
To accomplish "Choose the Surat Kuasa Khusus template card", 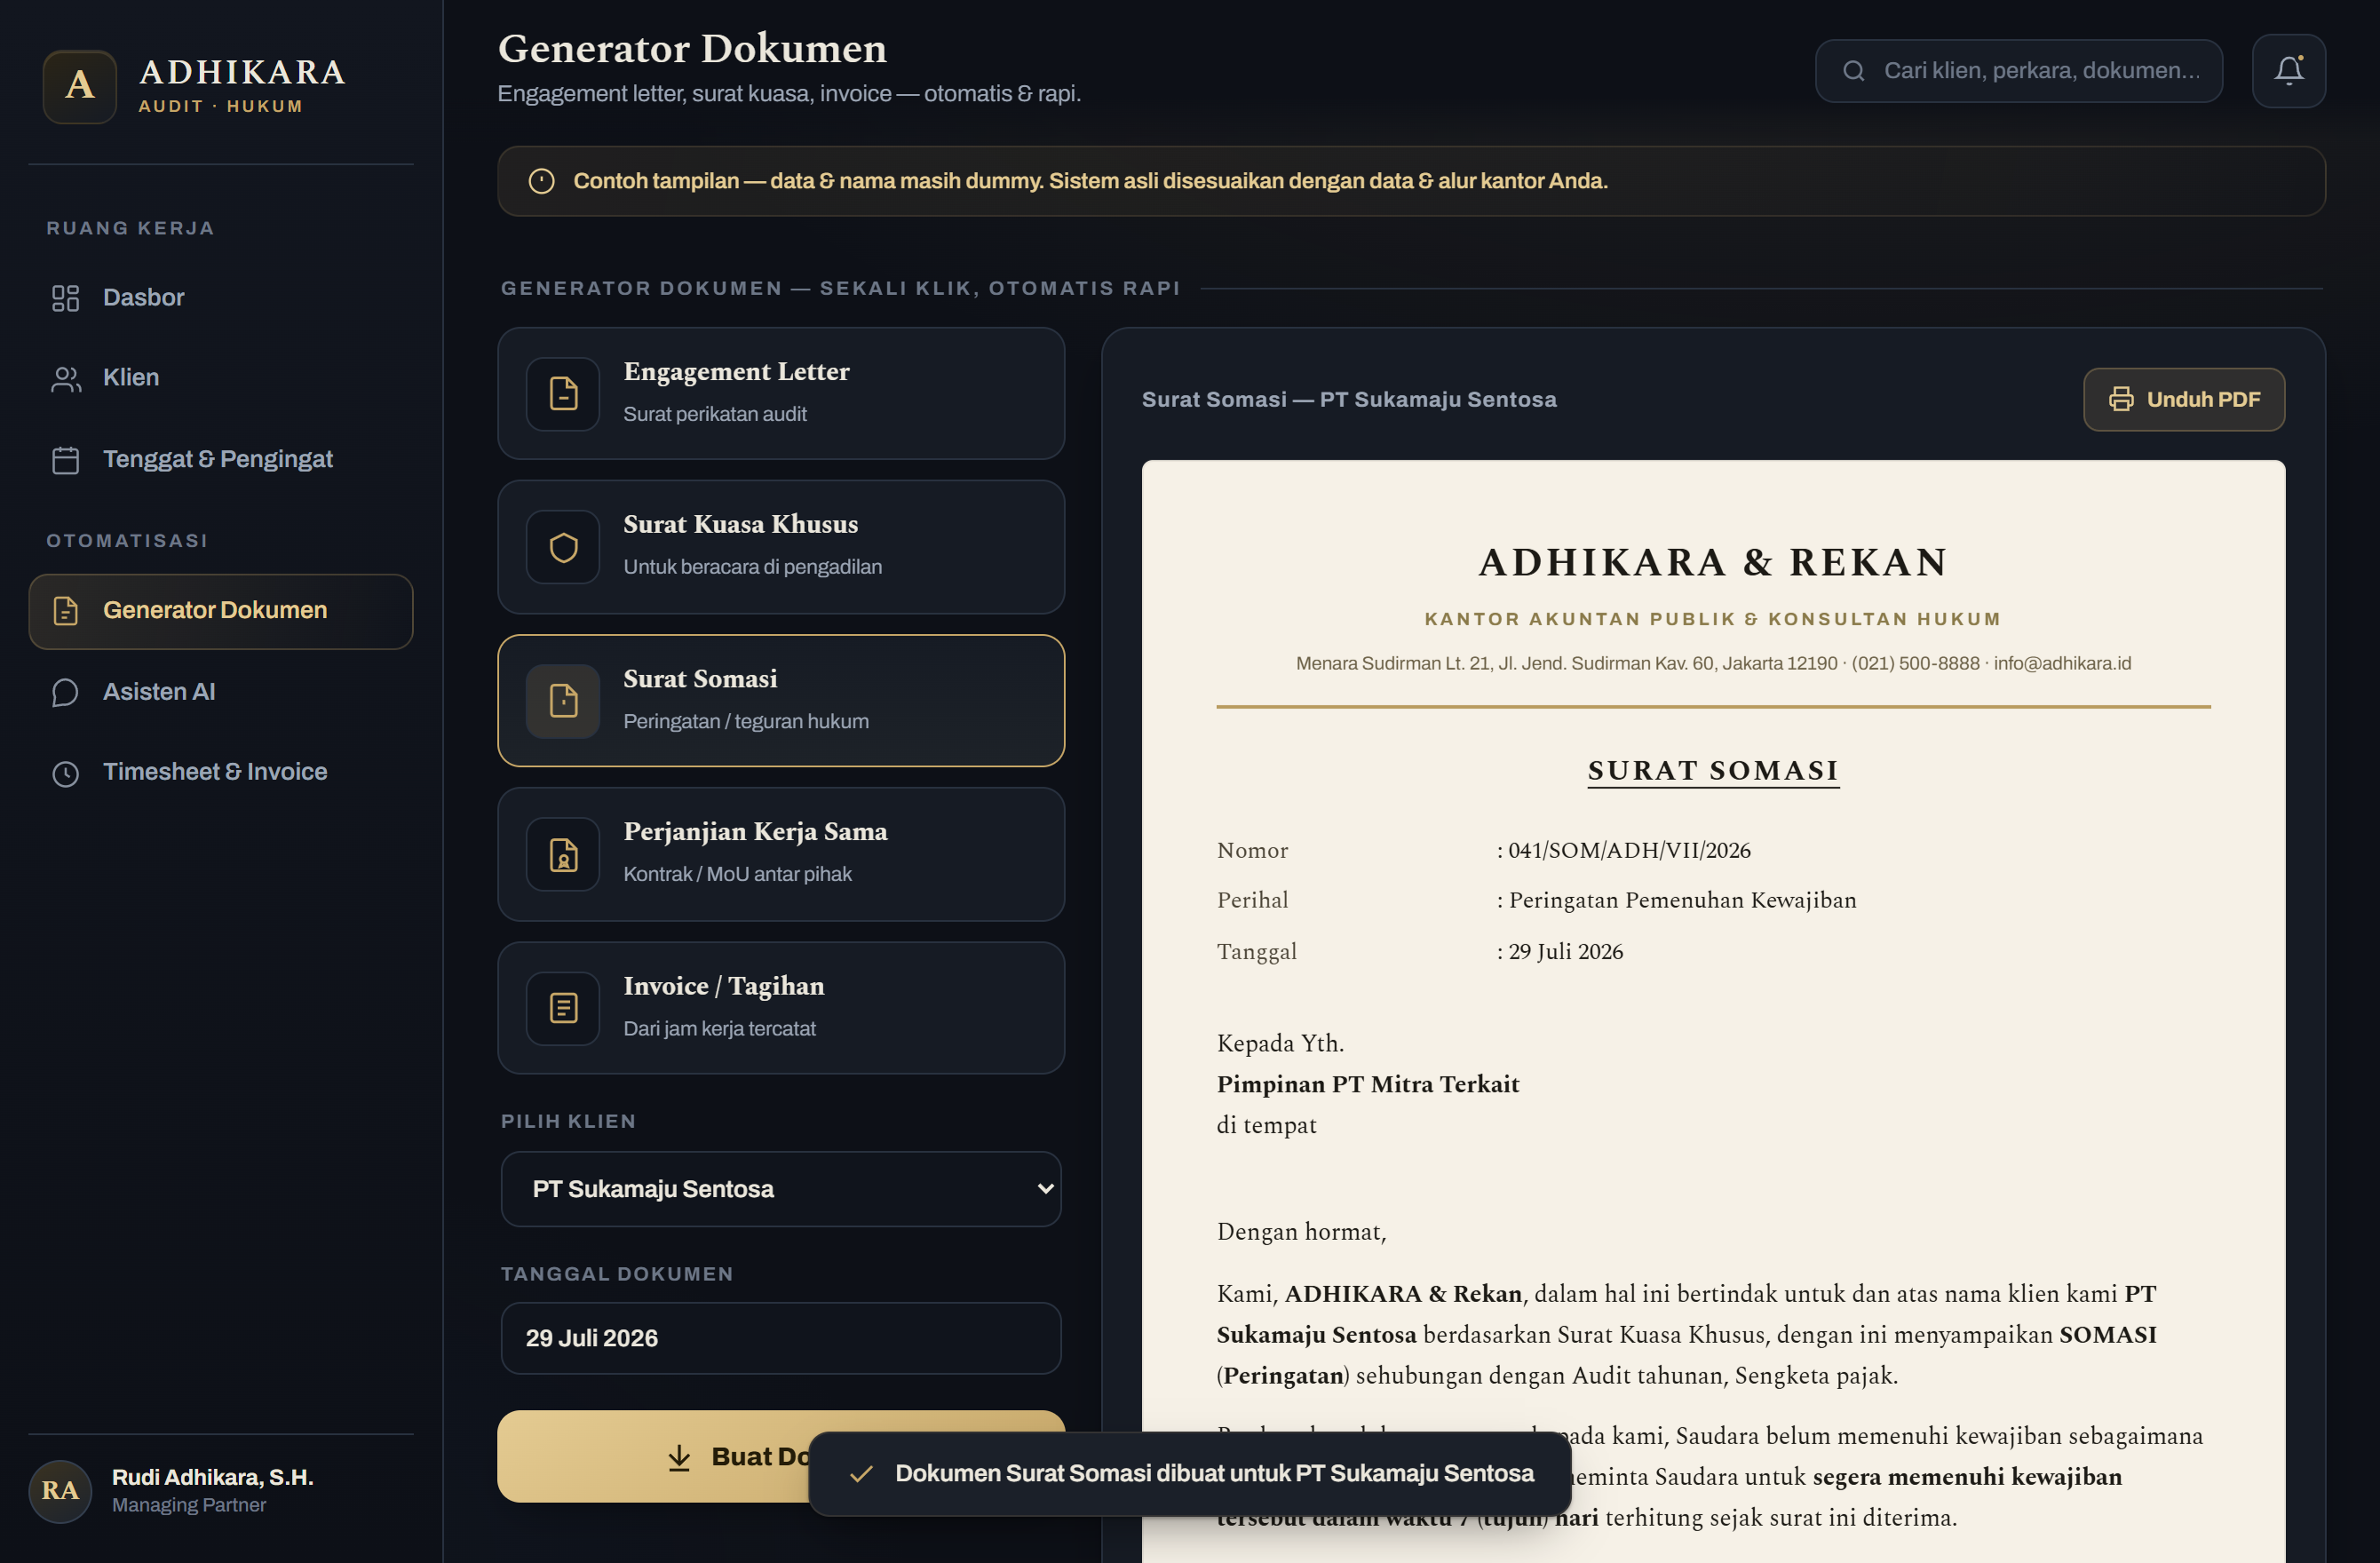I will (x=780, y=547).
